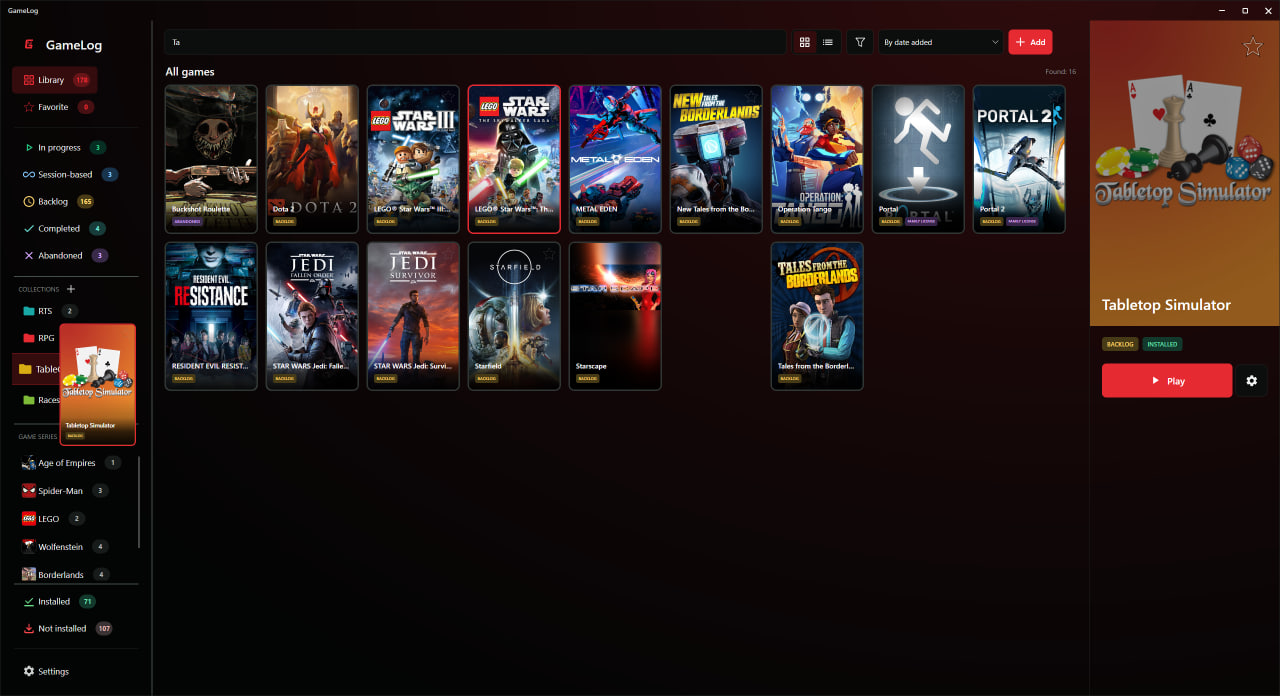Select the Wolfenstein game series
1280x696 pixels.
pyautogui.click(x=65, y=547)
